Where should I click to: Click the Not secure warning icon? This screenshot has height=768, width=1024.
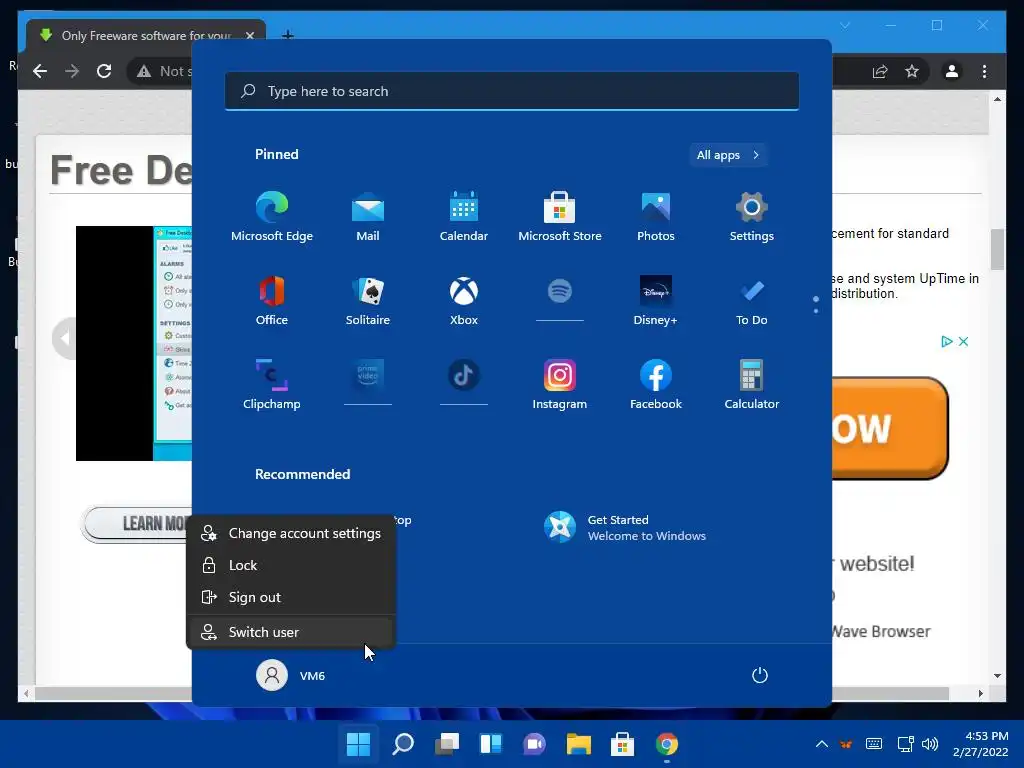[x=144, y=71]
